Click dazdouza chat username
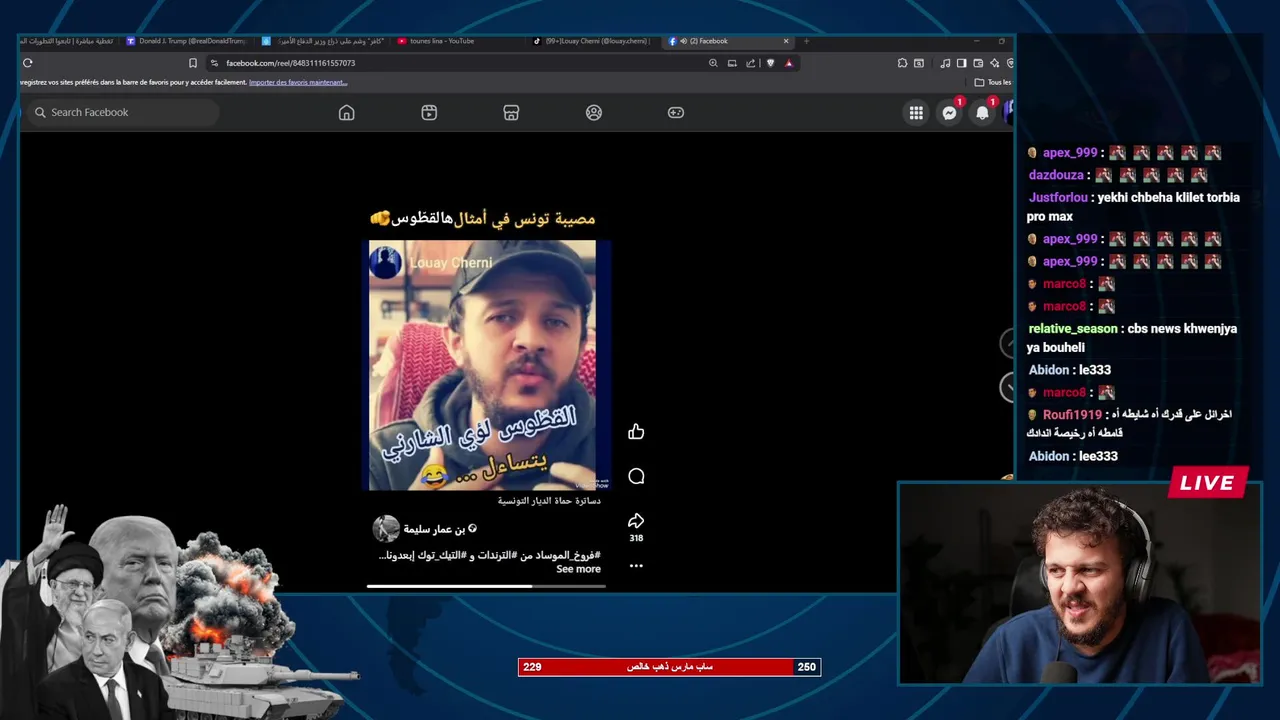 tap(1056, 175)
